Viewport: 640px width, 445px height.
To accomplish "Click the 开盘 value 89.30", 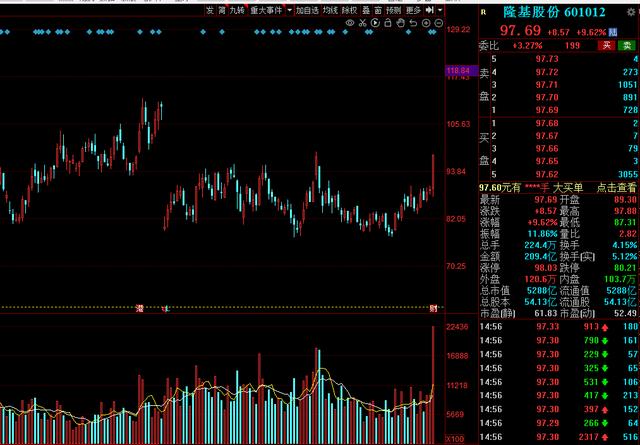I will 625,200.
